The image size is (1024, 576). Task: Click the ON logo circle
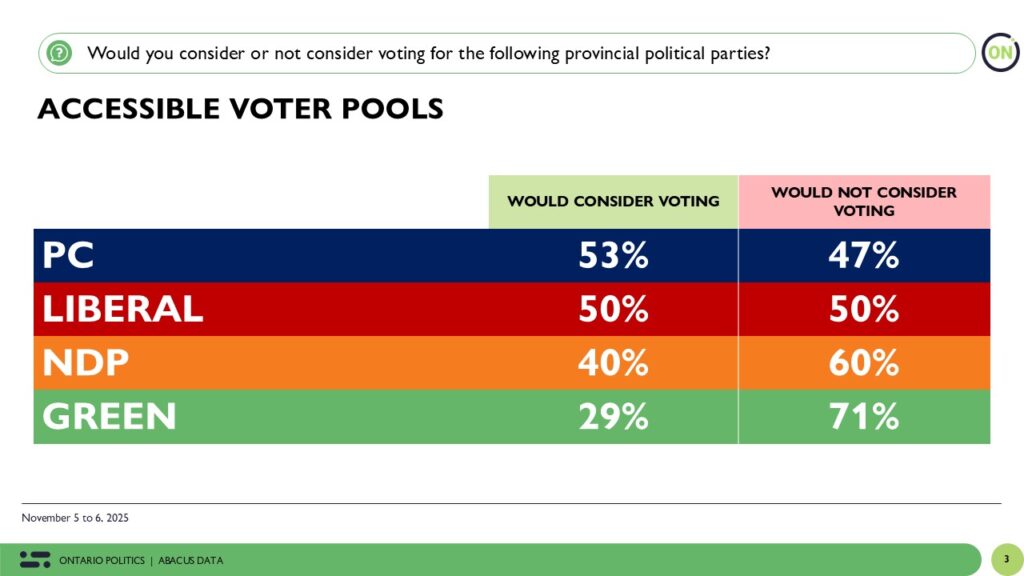coord(999,52)
